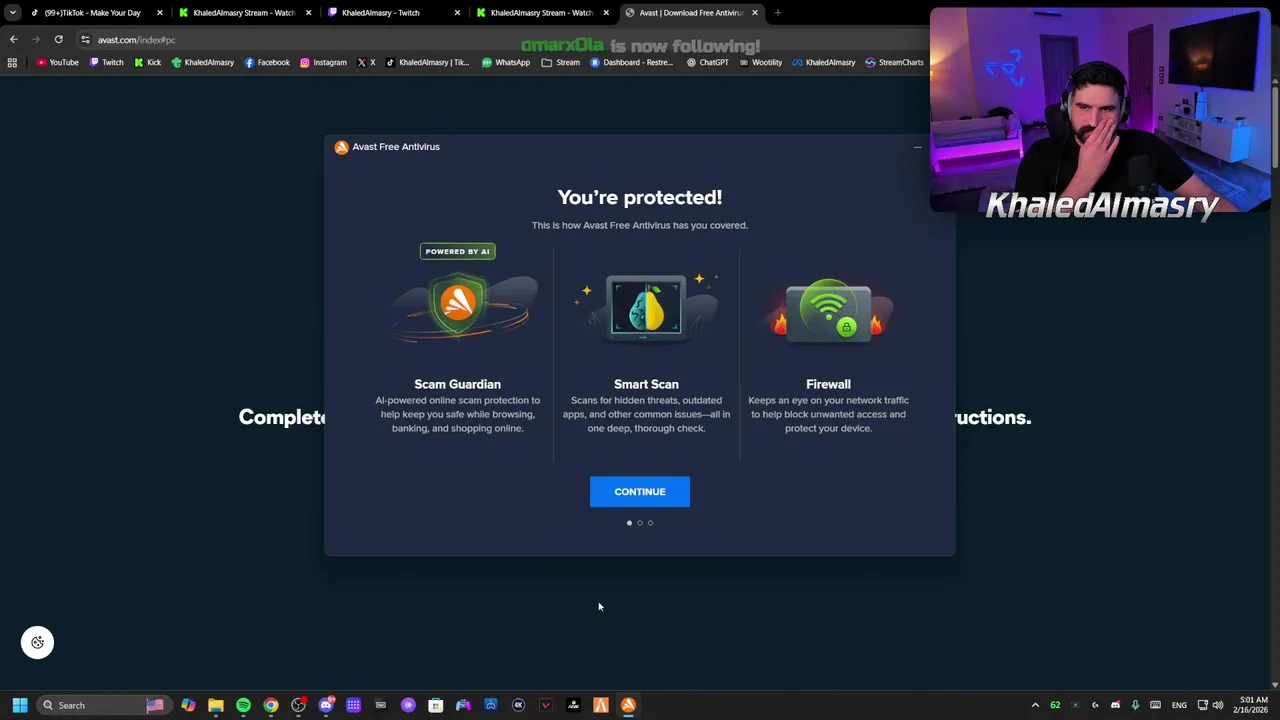Open the Twitch bookmark
Image resolution: width=1280 pixels, height=720 pixels.
tap(107, 62)
